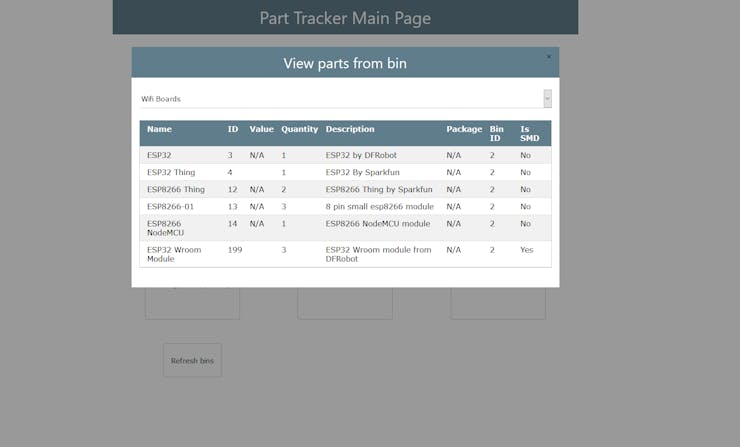Click description 'ESP8266 Thing by Sparkfun'

[379, 189]
